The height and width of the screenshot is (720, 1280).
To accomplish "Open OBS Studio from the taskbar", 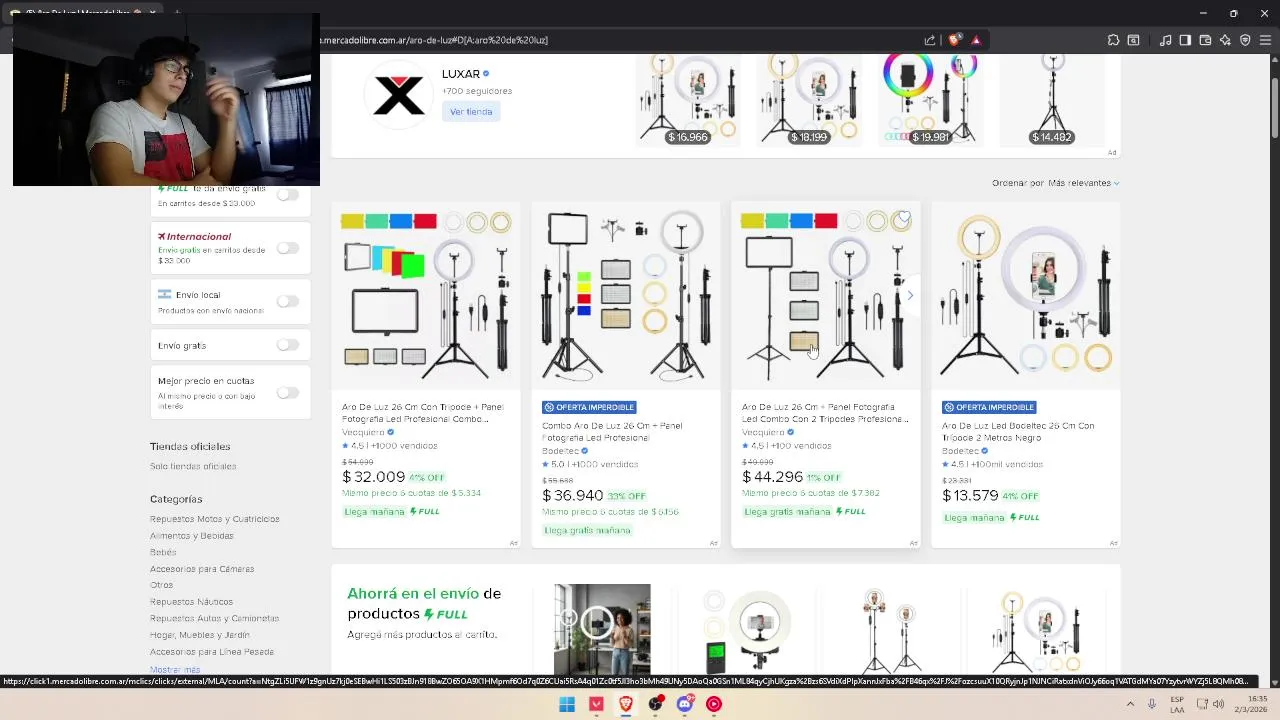I will 656,704.
